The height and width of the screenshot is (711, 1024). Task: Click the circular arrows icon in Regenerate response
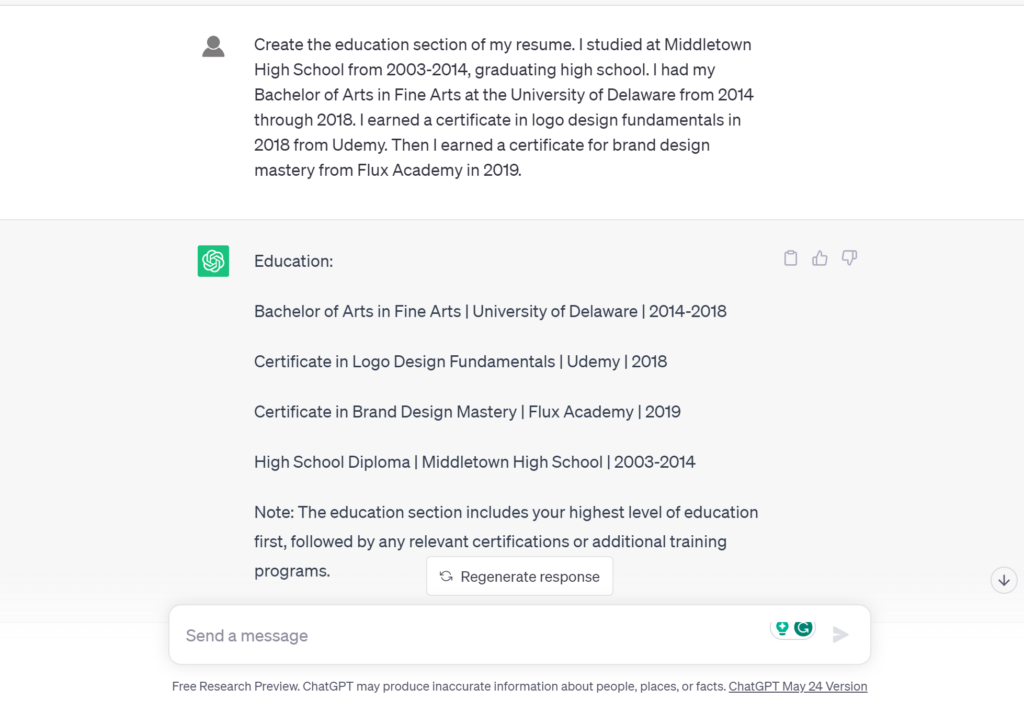[446, 576]
